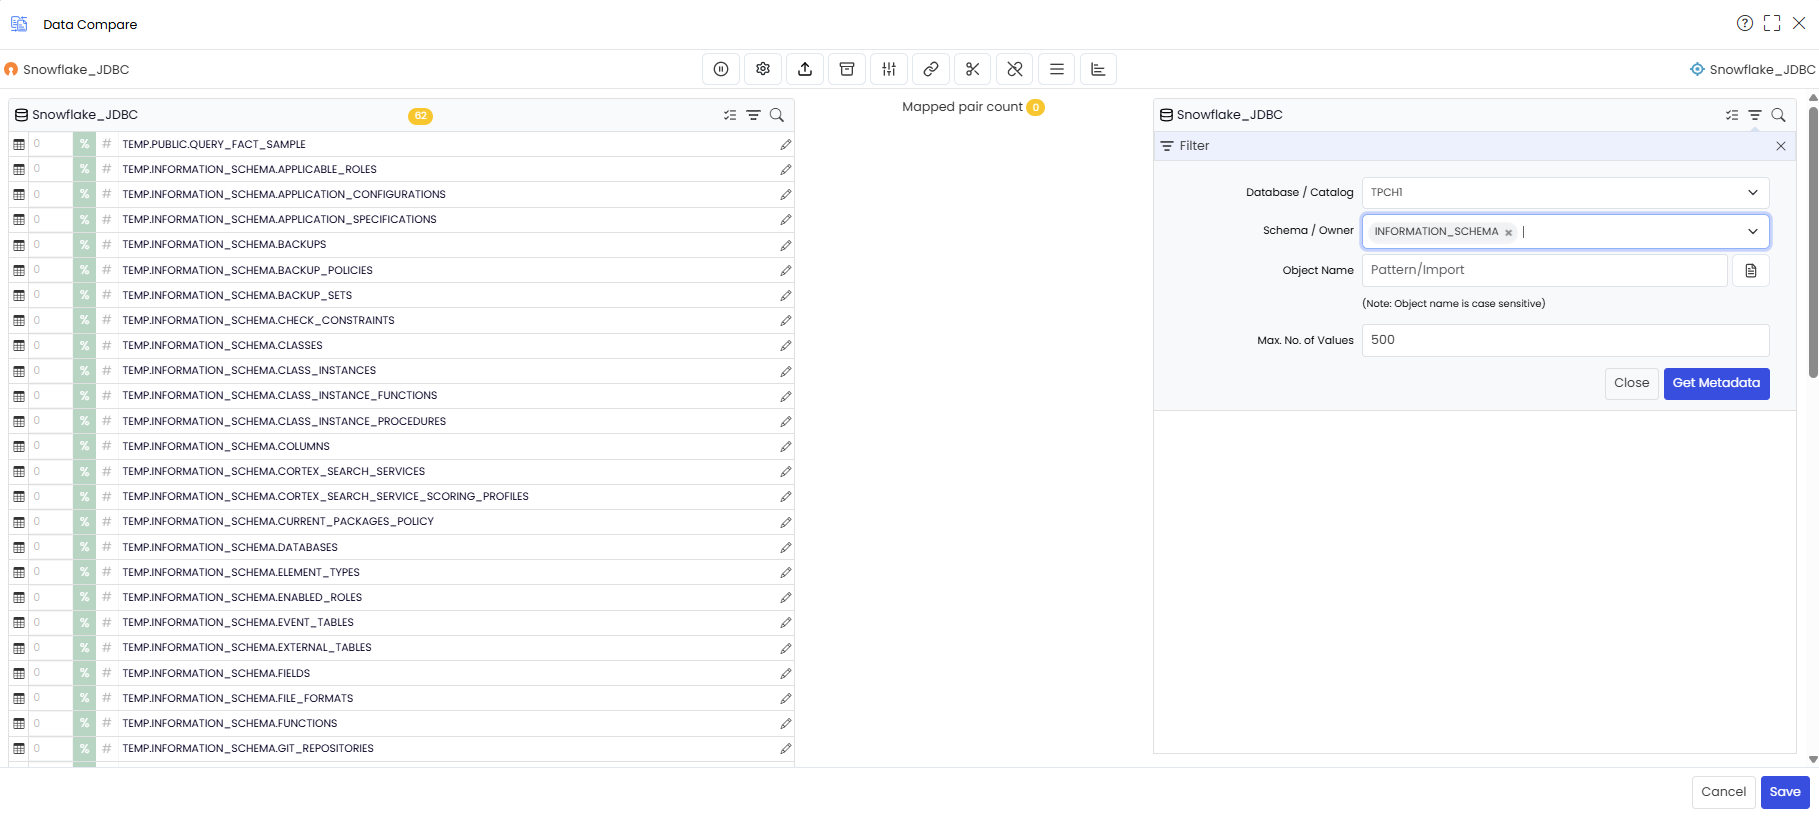Remove INFORMATION_SCHEMA tag from schema field
This screenshot has width=1819, height=816.
point(1509,232)
